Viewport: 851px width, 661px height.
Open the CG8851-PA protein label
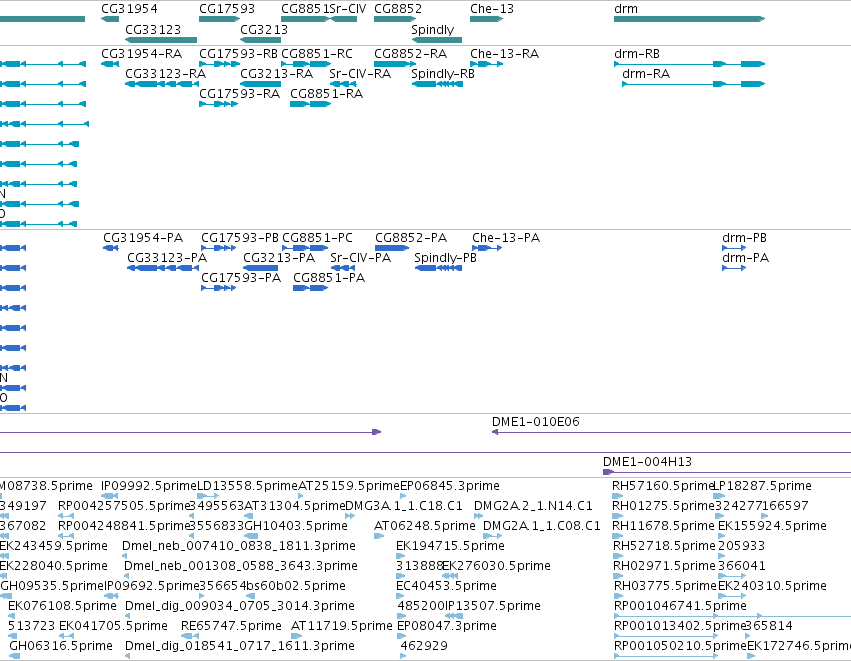coord(329,278)
